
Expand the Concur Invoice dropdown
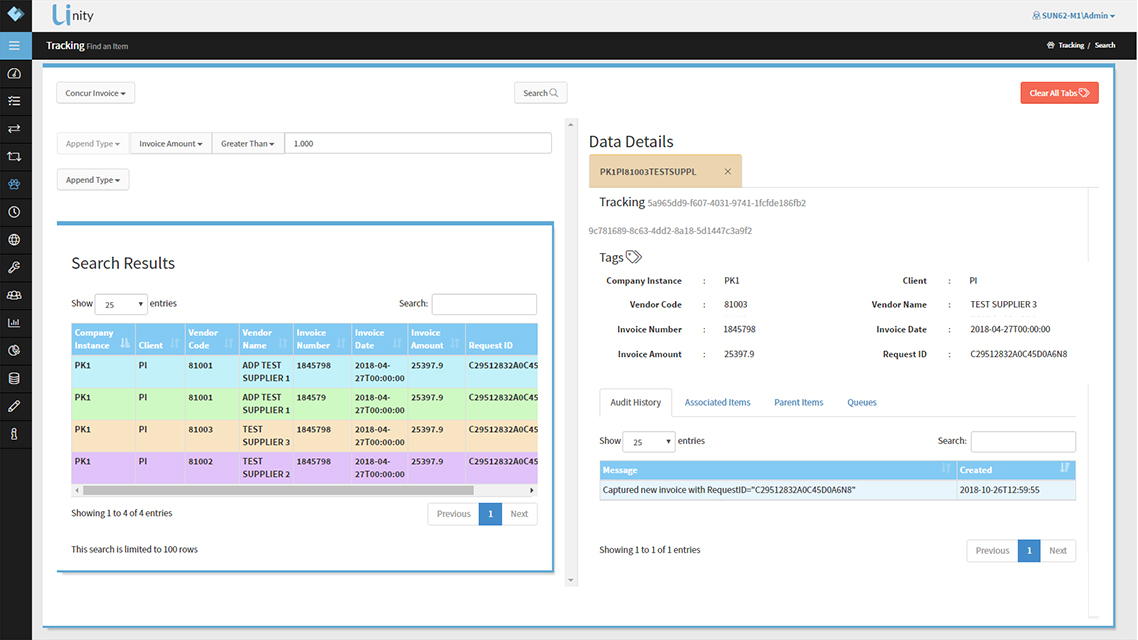[x=95, y=93]
